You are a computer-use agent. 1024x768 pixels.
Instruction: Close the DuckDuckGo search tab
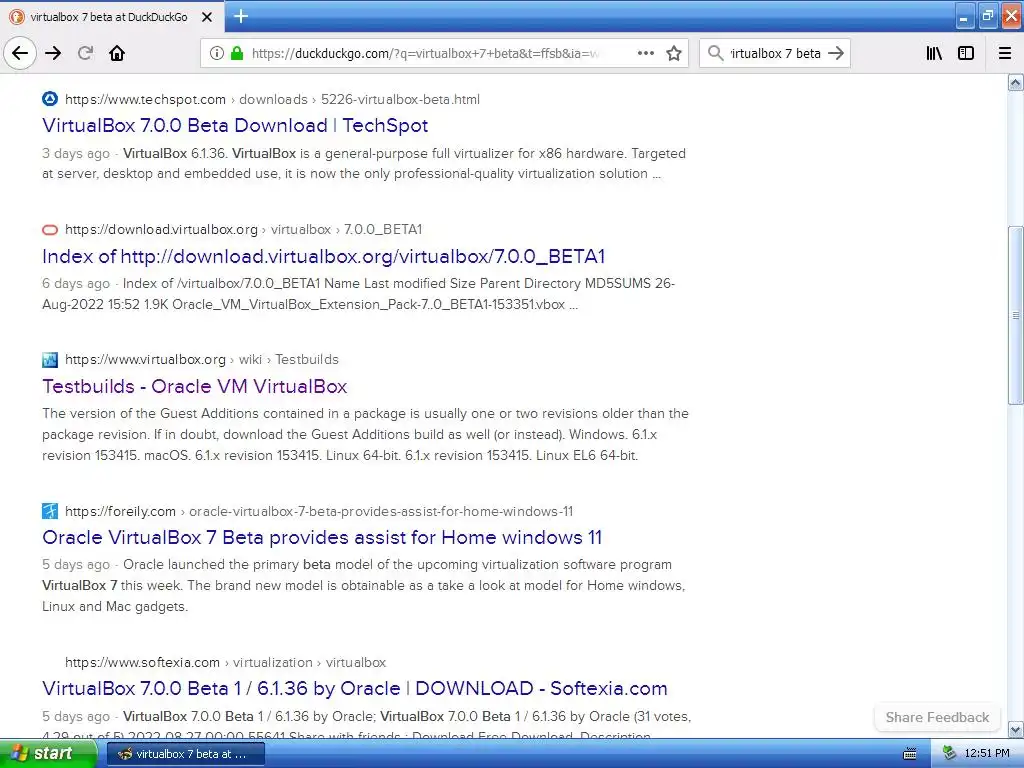206,17
